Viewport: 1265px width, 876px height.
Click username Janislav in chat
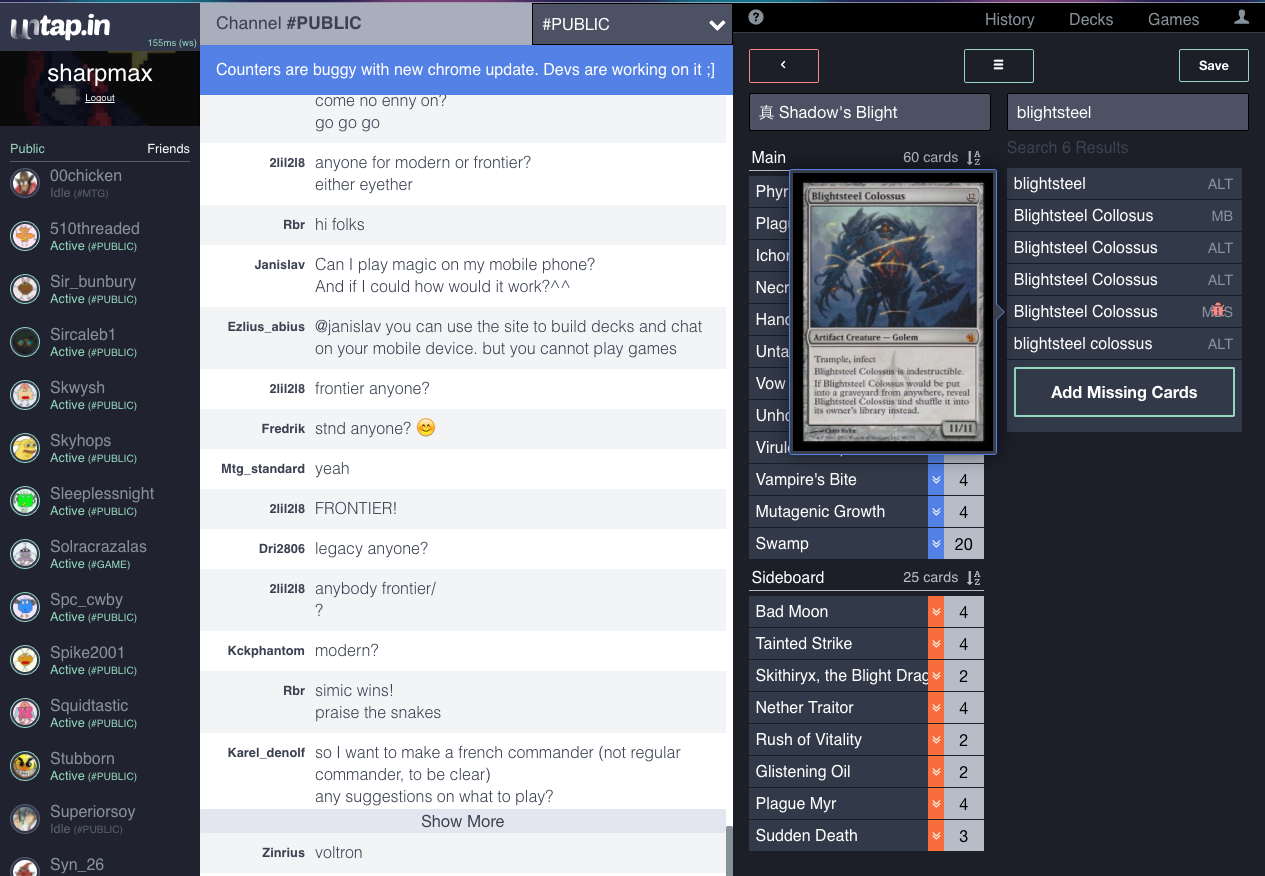(280, 265)
